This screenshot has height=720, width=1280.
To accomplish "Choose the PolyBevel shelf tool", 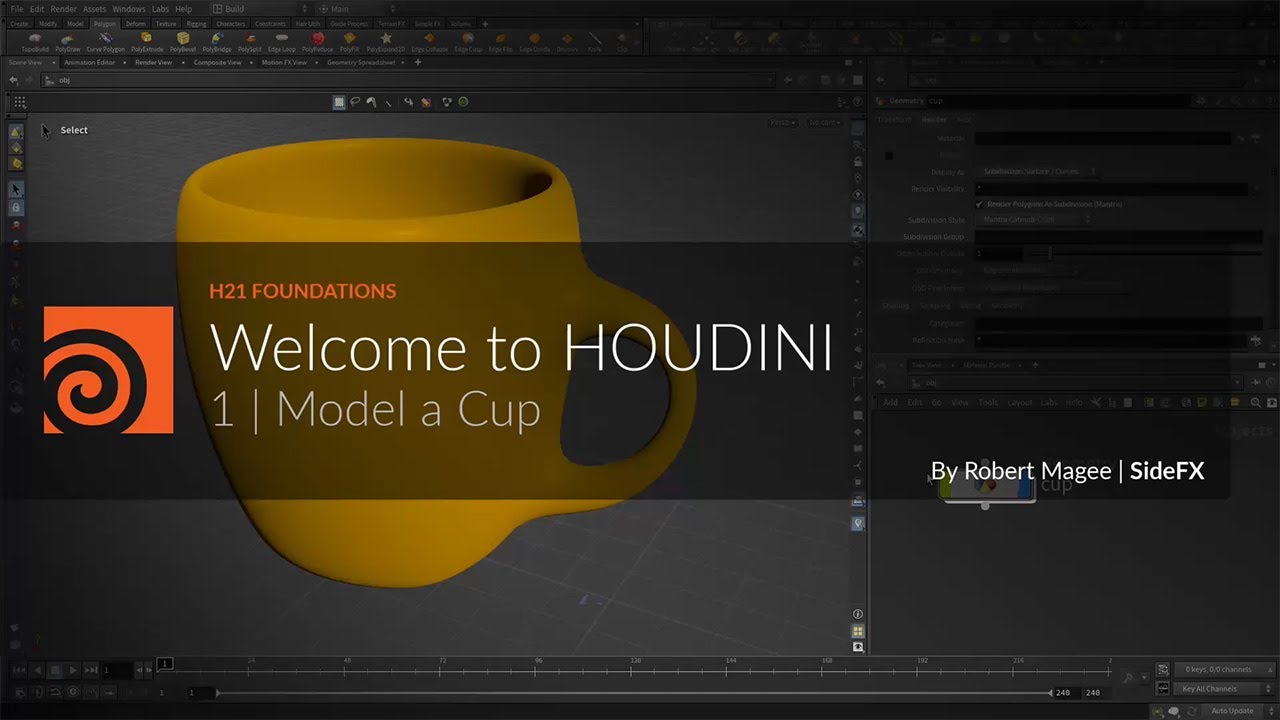I will click(x=183, y=42).
